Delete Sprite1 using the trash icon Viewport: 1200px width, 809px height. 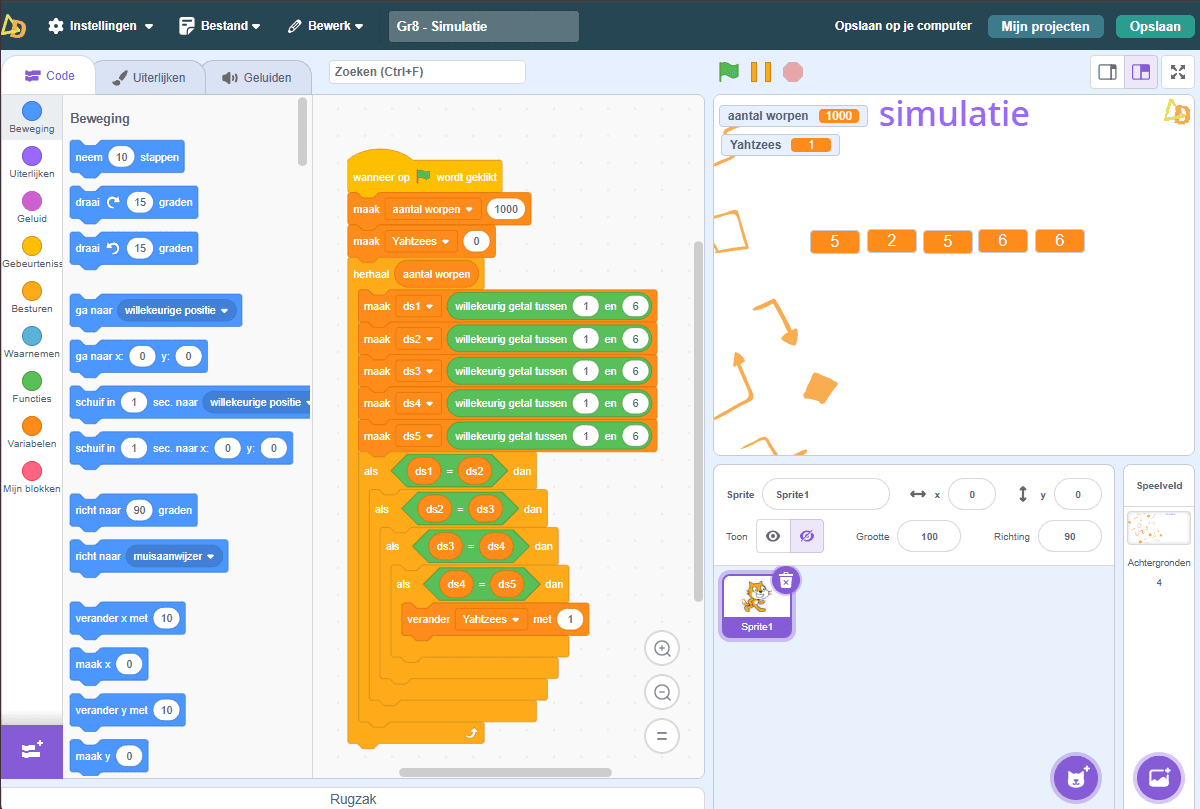tap(786, 580)
